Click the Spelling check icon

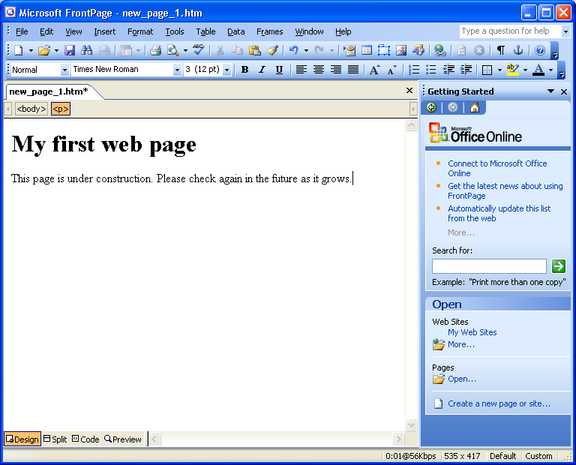pyautogui.click(x=199, y=50)
